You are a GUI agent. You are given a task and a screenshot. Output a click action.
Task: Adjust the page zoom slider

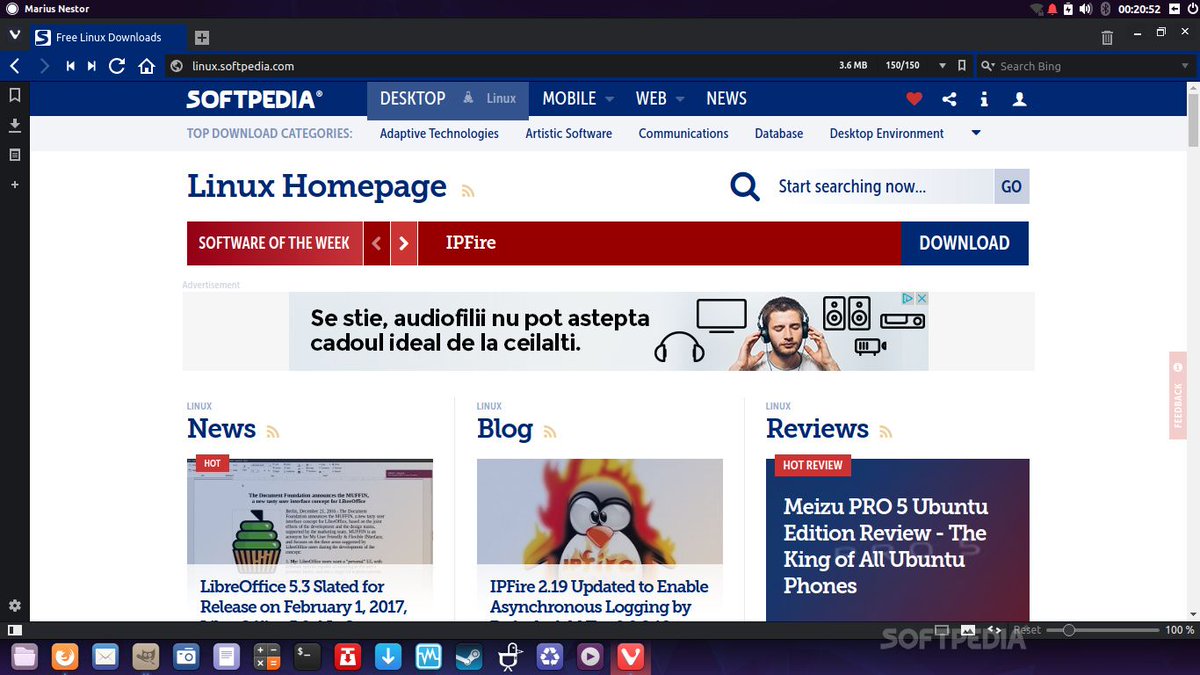(x=1105, y=630)
